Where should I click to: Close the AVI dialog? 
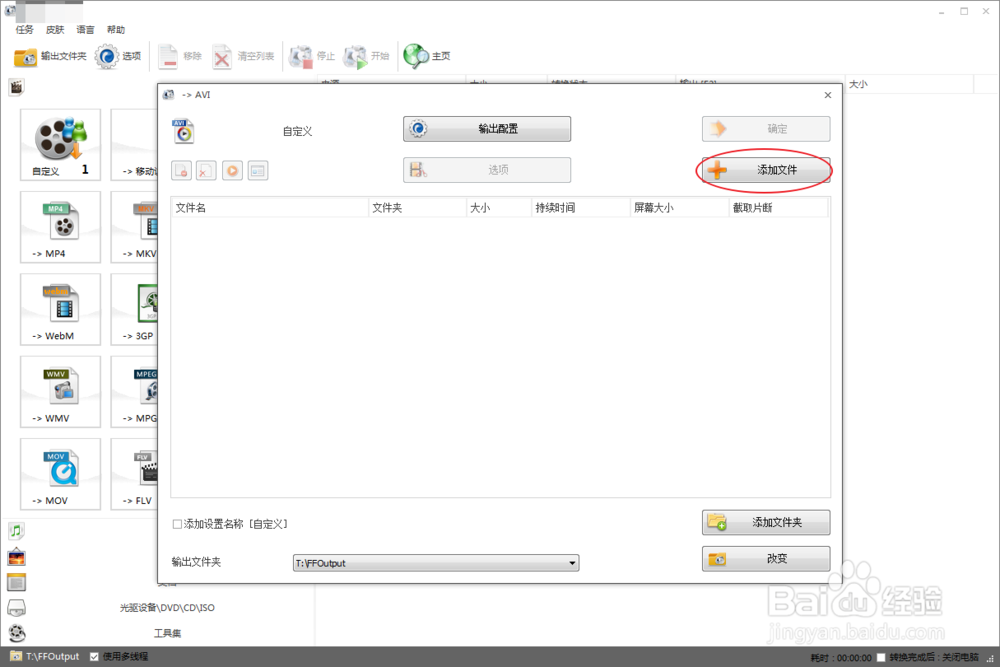[828, 95]
